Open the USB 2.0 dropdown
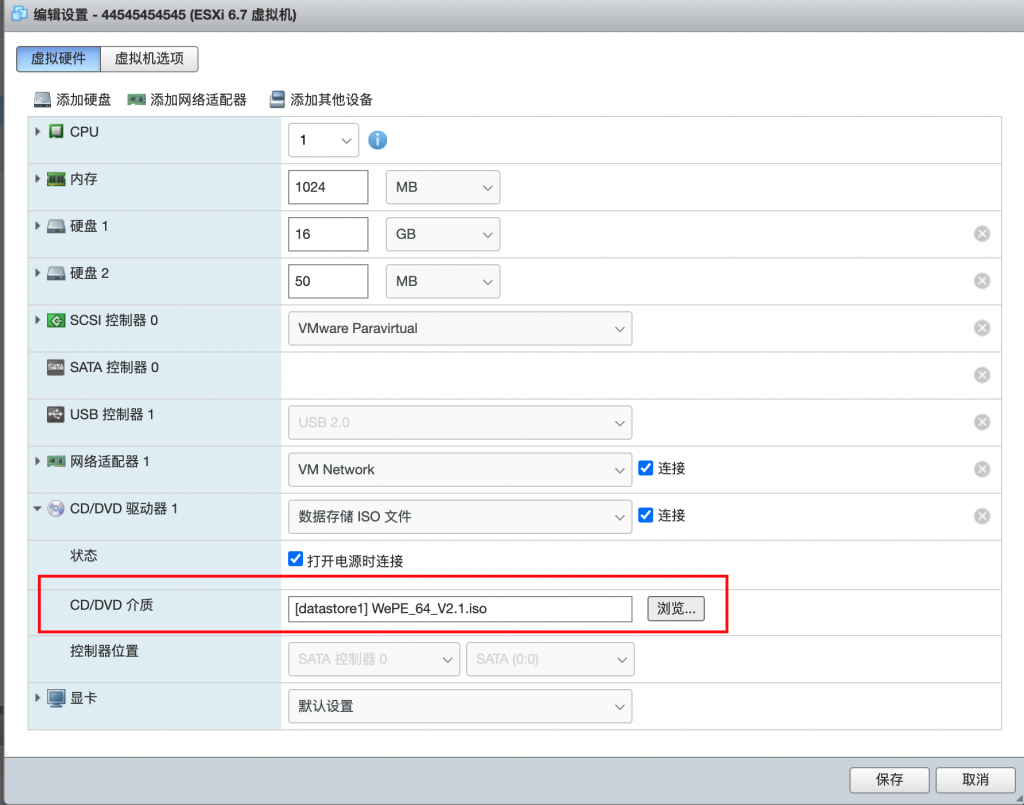Screen dimensions: 1024x805 [x=460, y=422]
